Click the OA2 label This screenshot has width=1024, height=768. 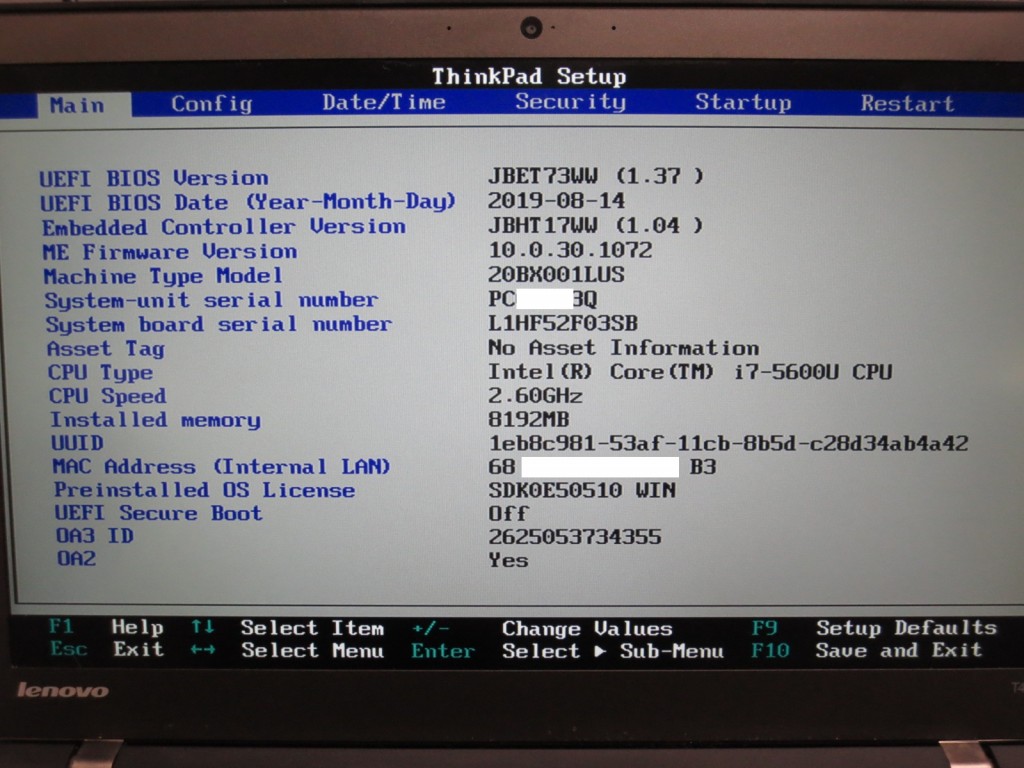coord(77,558)
